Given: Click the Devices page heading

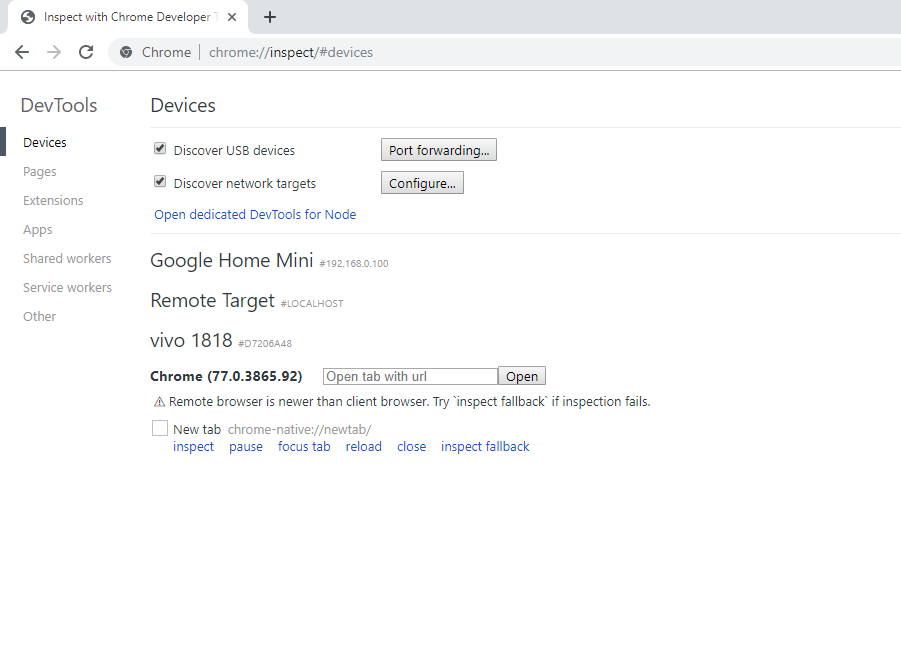Looking at the screenshot, I should point(183,105).
